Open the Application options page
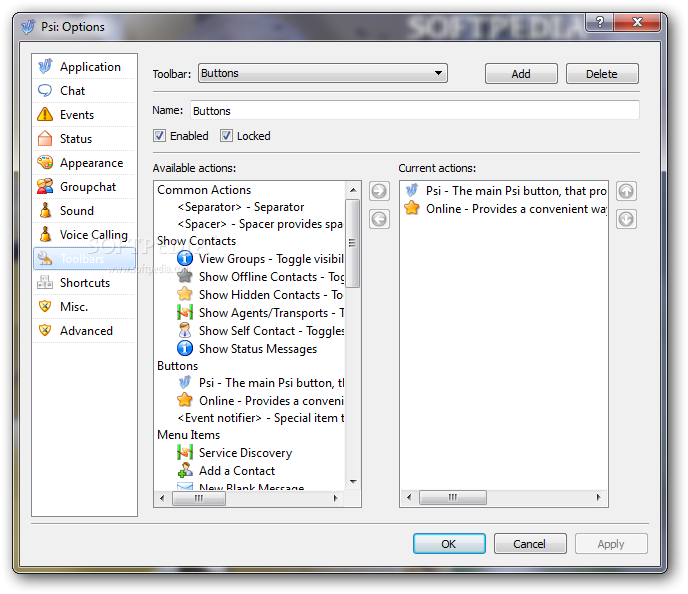The width and height of the screenshot is (688, 594). pos(84,67)
